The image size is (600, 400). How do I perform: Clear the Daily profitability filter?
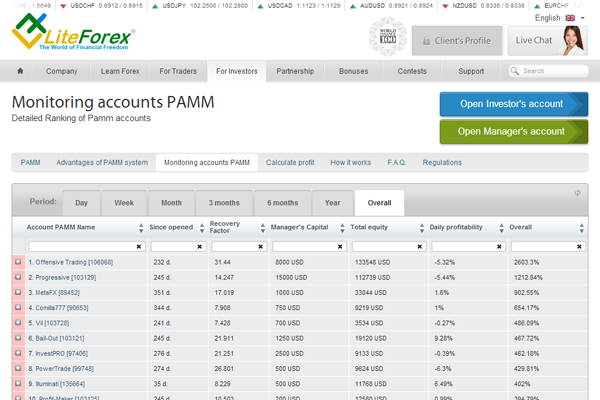tap(499, 247)
